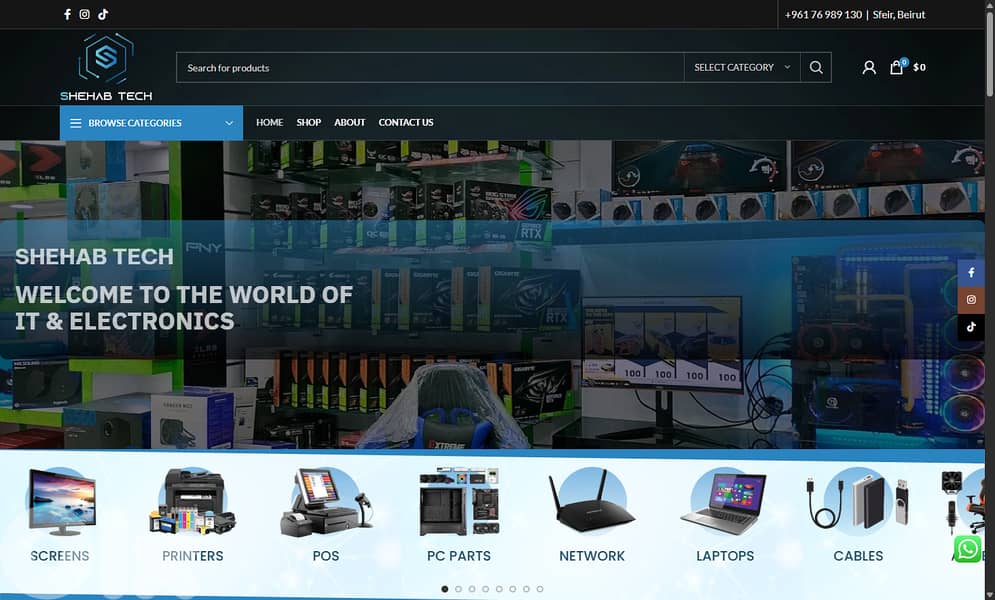995x600 pixels.
Task: Open the Cables category image
Action: pyautogui.click(x=858, y=501)
